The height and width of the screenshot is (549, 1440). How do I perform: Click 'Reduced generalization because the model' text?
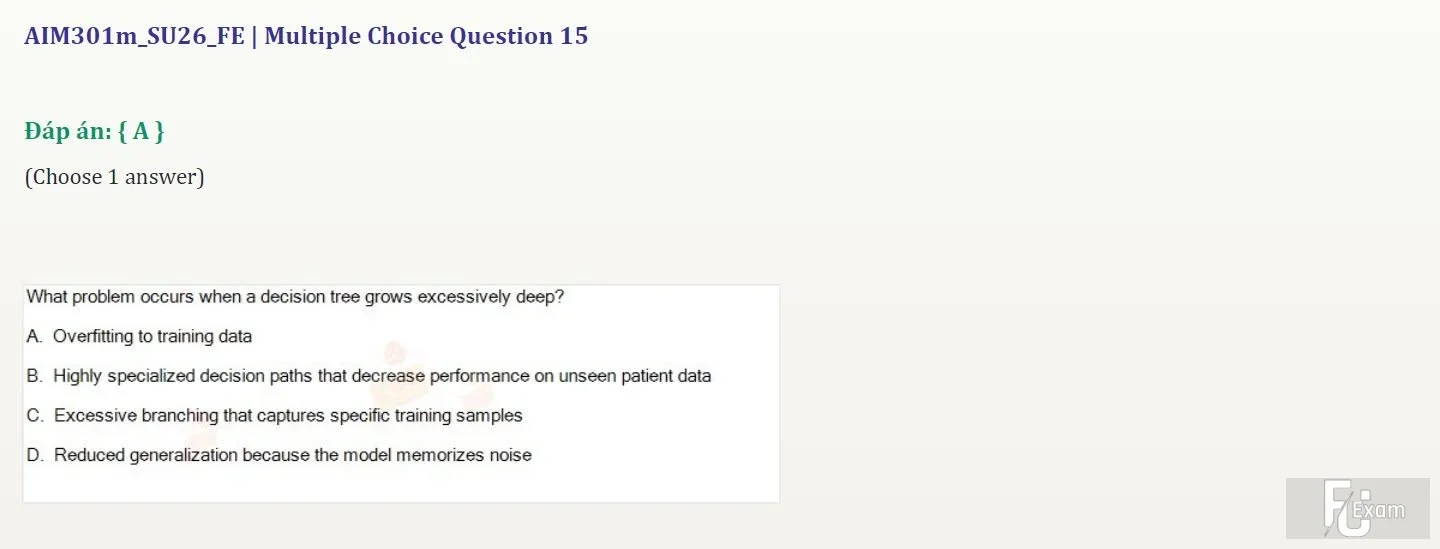point(222,456)
